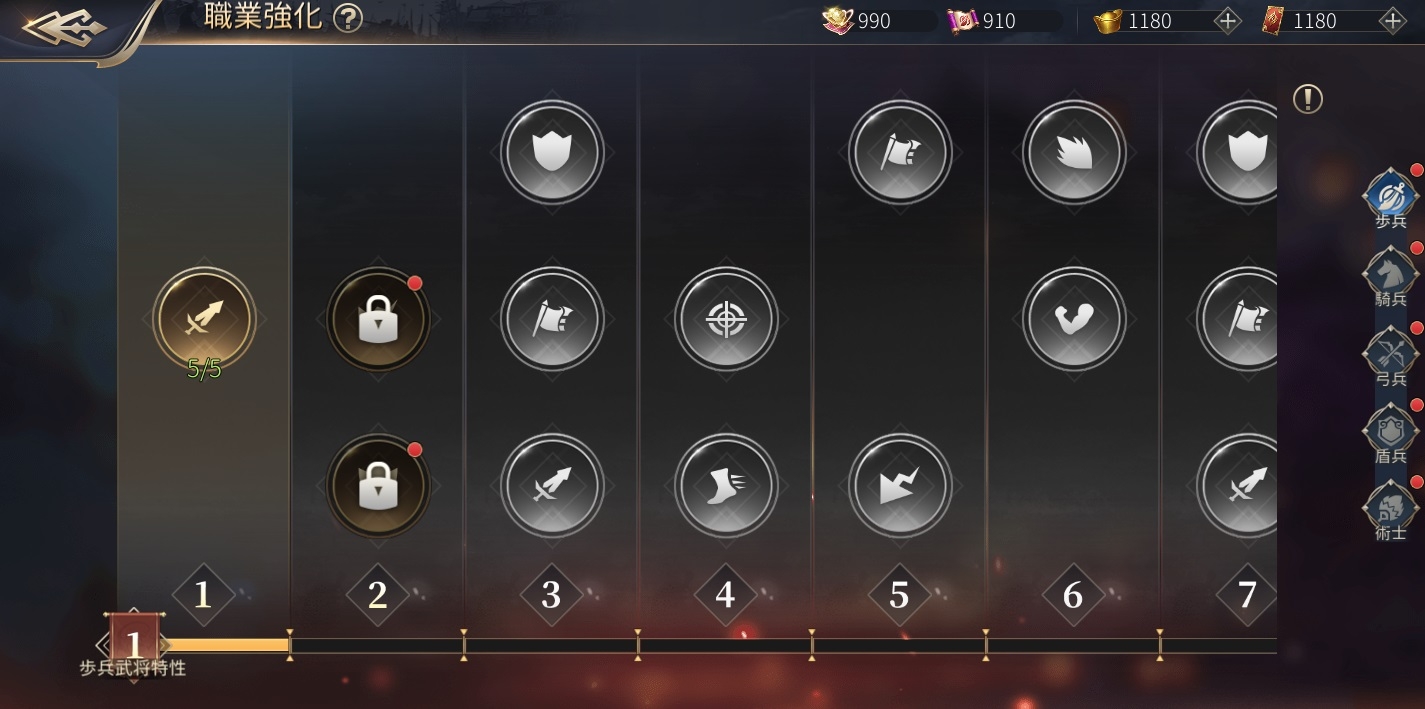Screen dimensions: 1425x709
Task: Select the crosshair target skill node in column 4
Action: (726, 320)
